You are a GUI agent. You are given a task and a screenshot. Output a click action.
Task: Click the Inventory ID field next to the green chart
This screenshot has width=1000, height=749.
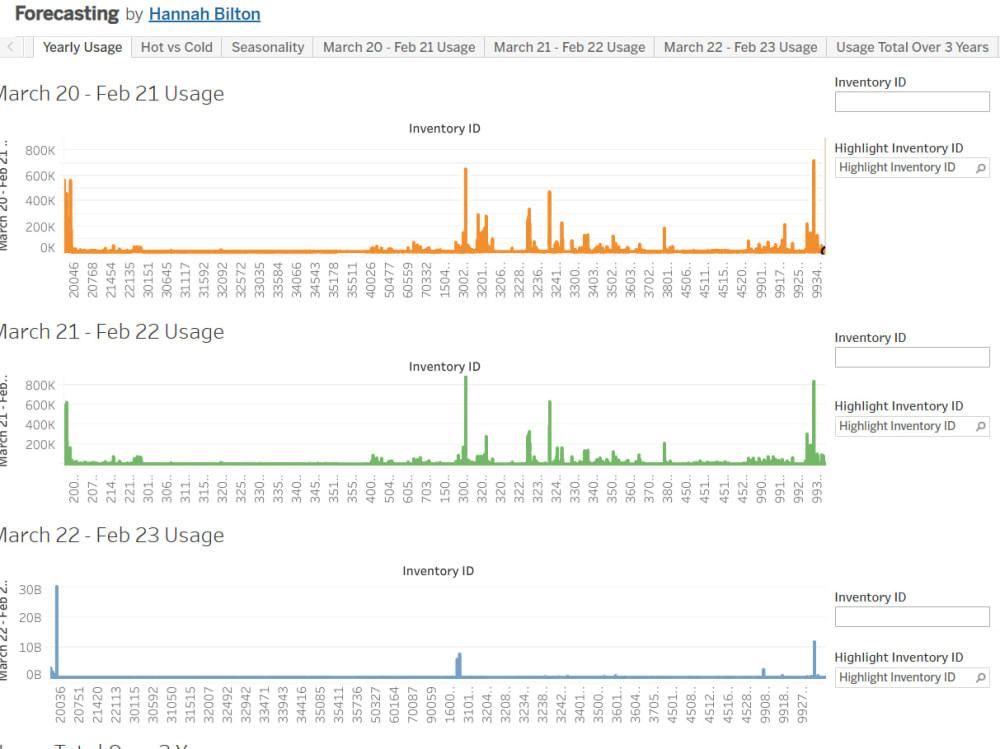(x=911, y=357)
